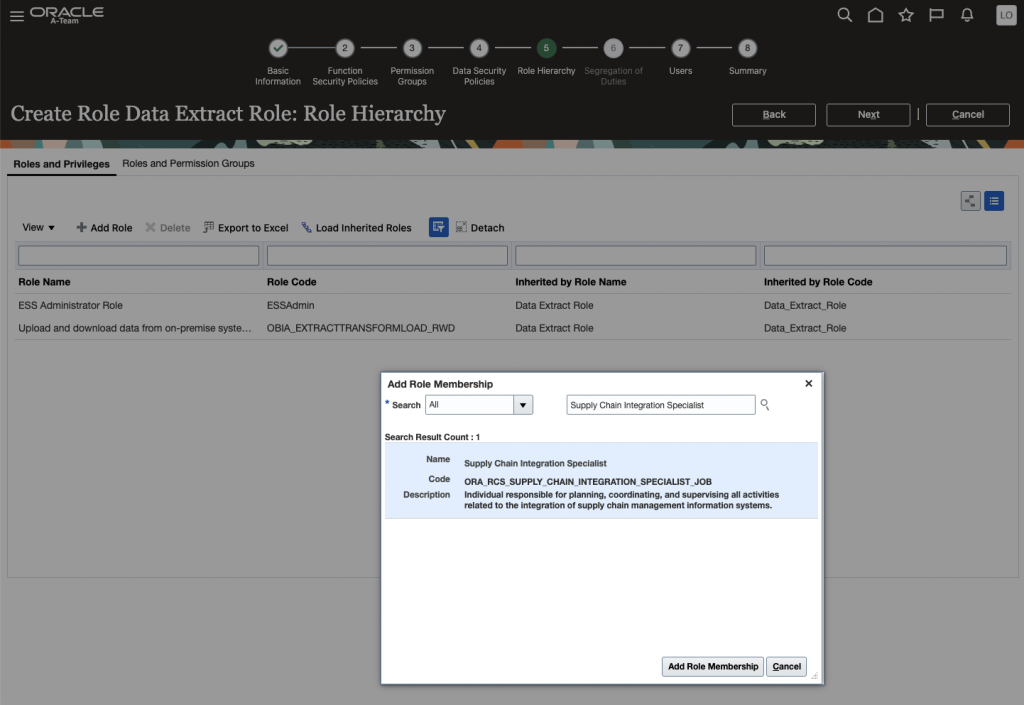Click the dialog role search text field
This screenshot has height=705, width=1024.
coord(661,405)
